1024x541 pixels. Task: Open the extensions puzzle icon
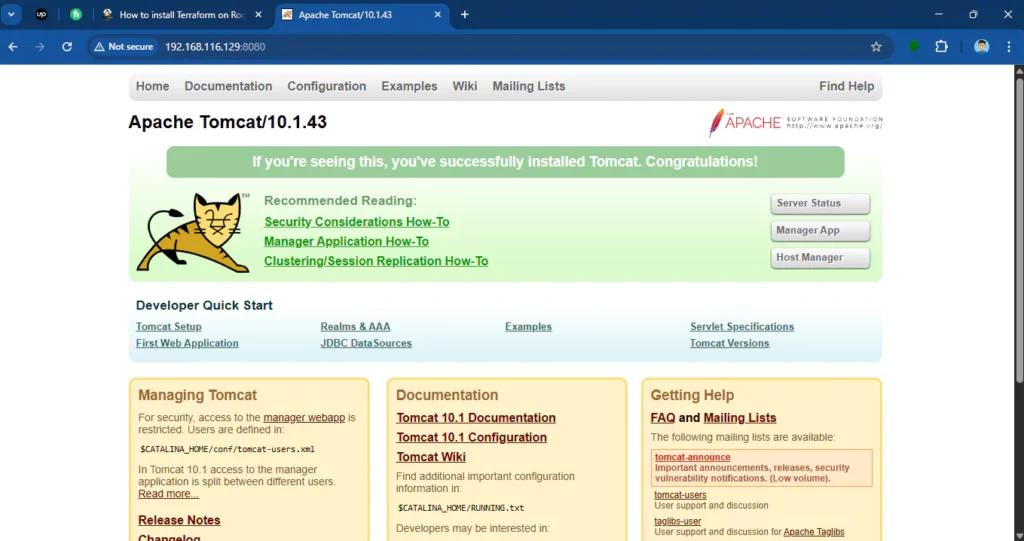point(941,46)
